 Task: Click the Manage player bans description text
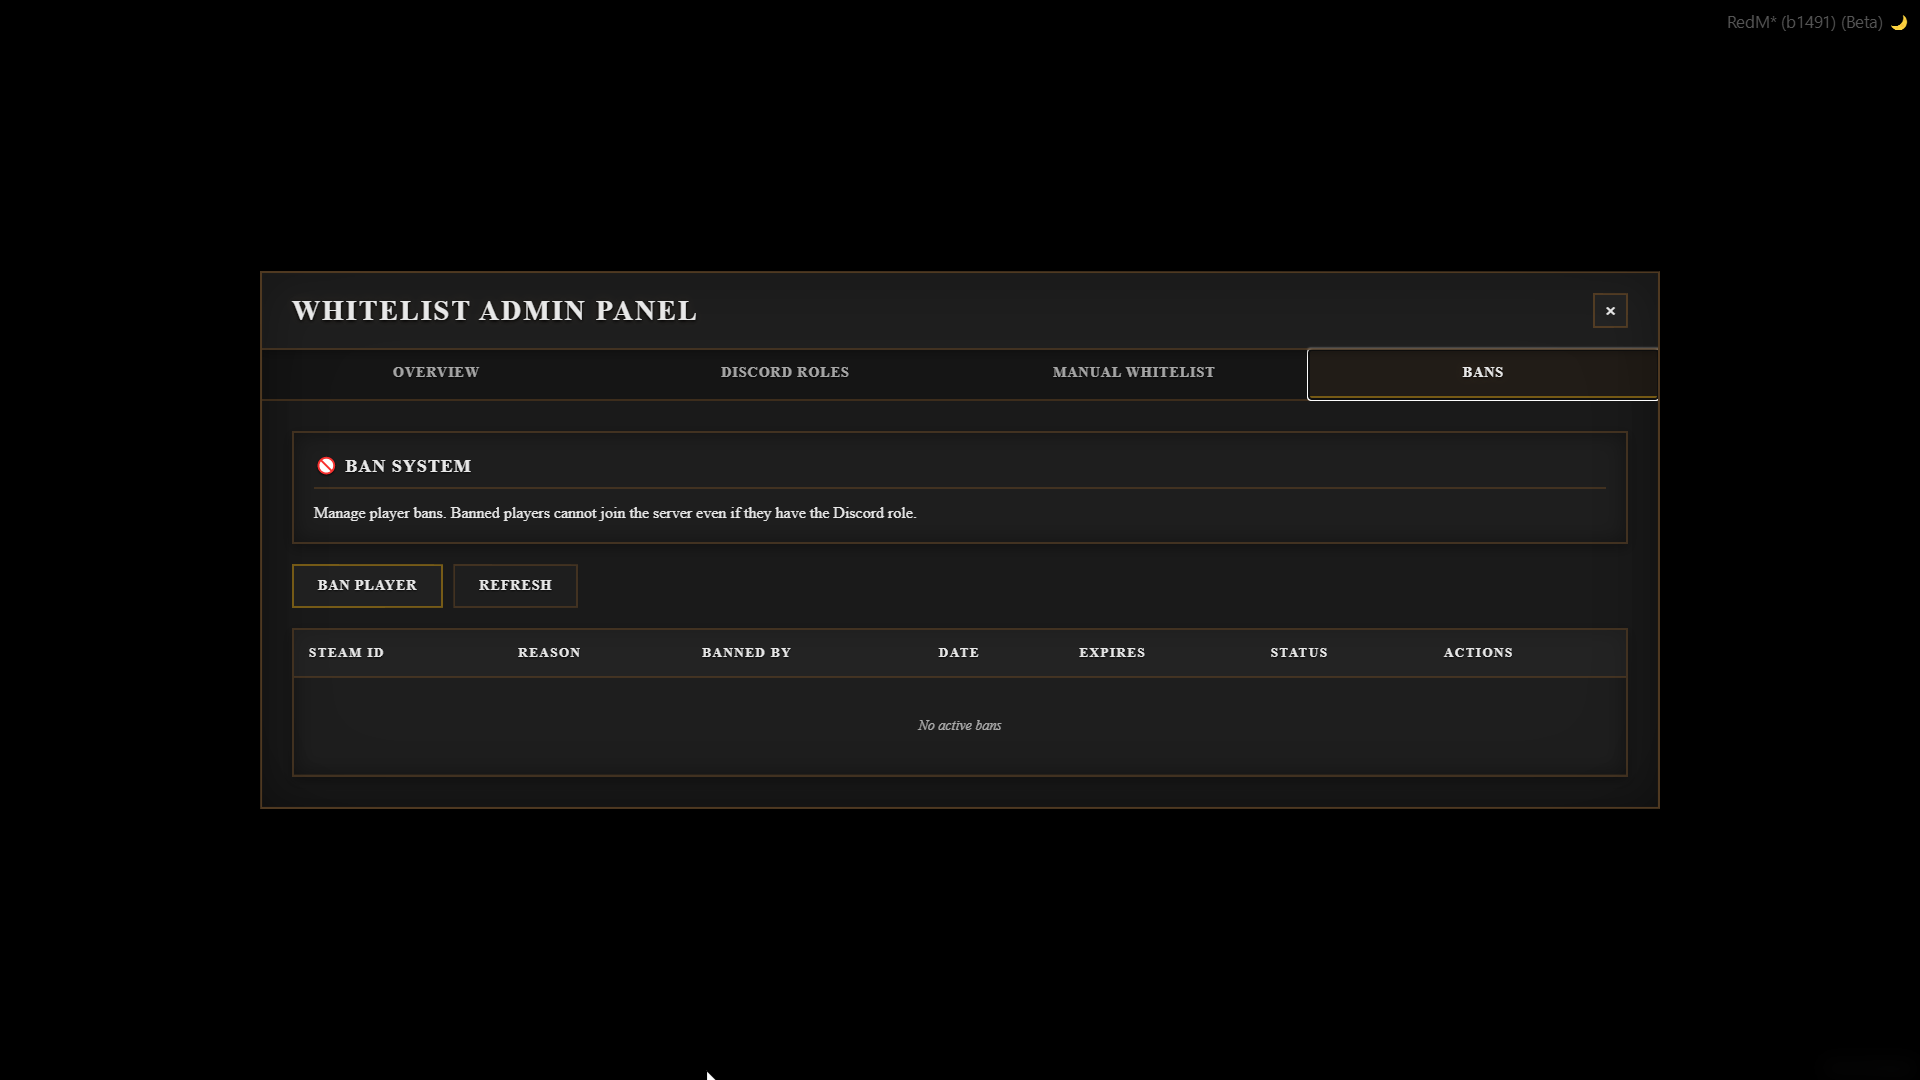click(615, 513)
